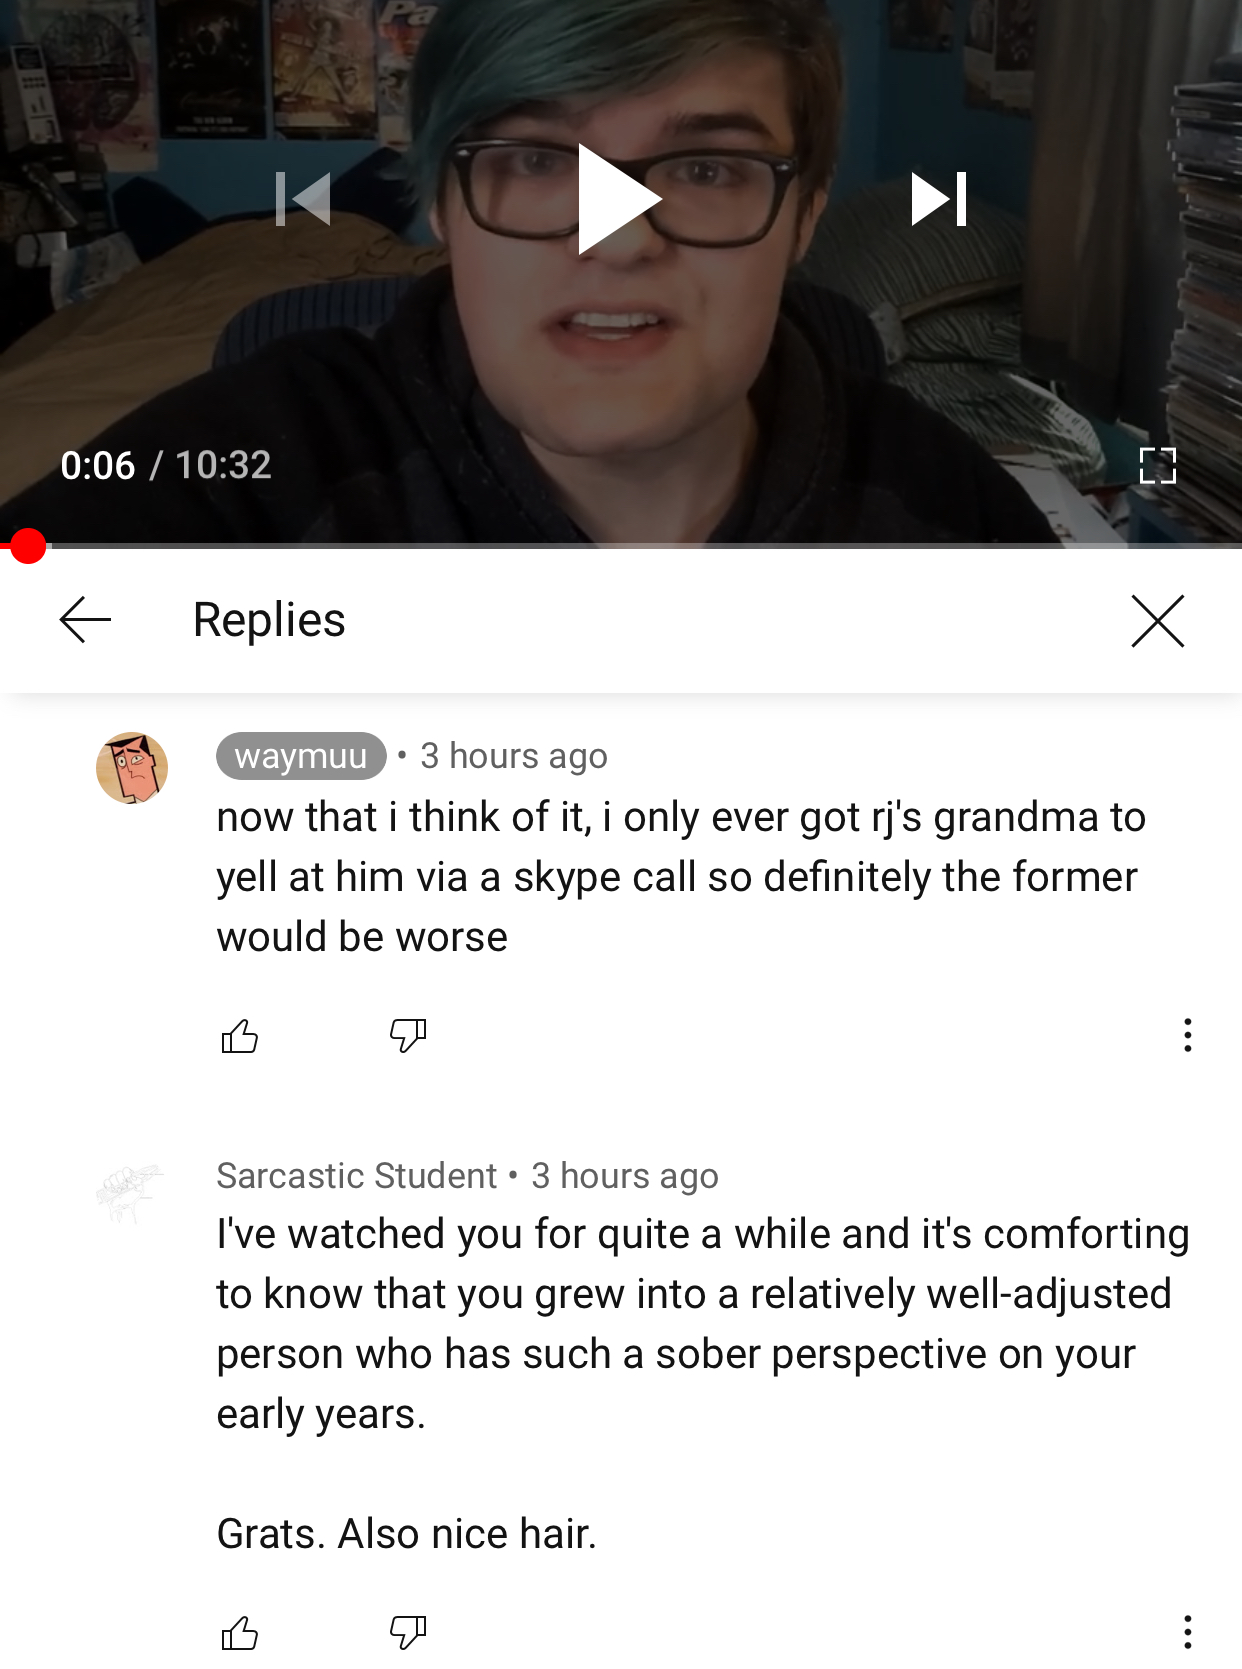Tap the Replies header title
Viewport: 1242px width, 1669px height.
(x=269, y=620)
